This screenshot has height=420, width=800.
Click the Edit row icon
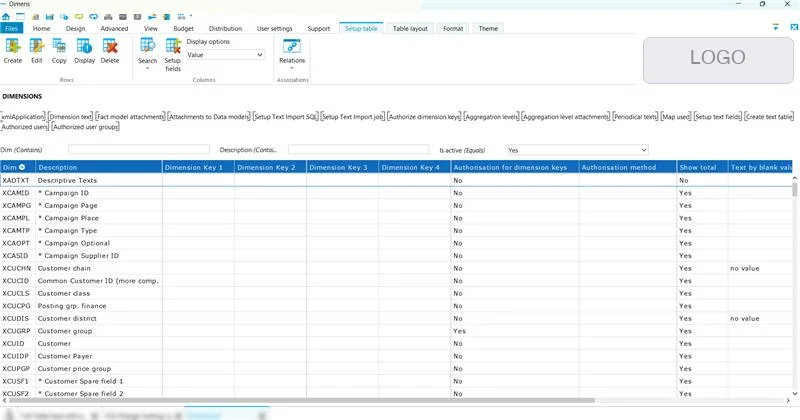(x=37, y=46)
